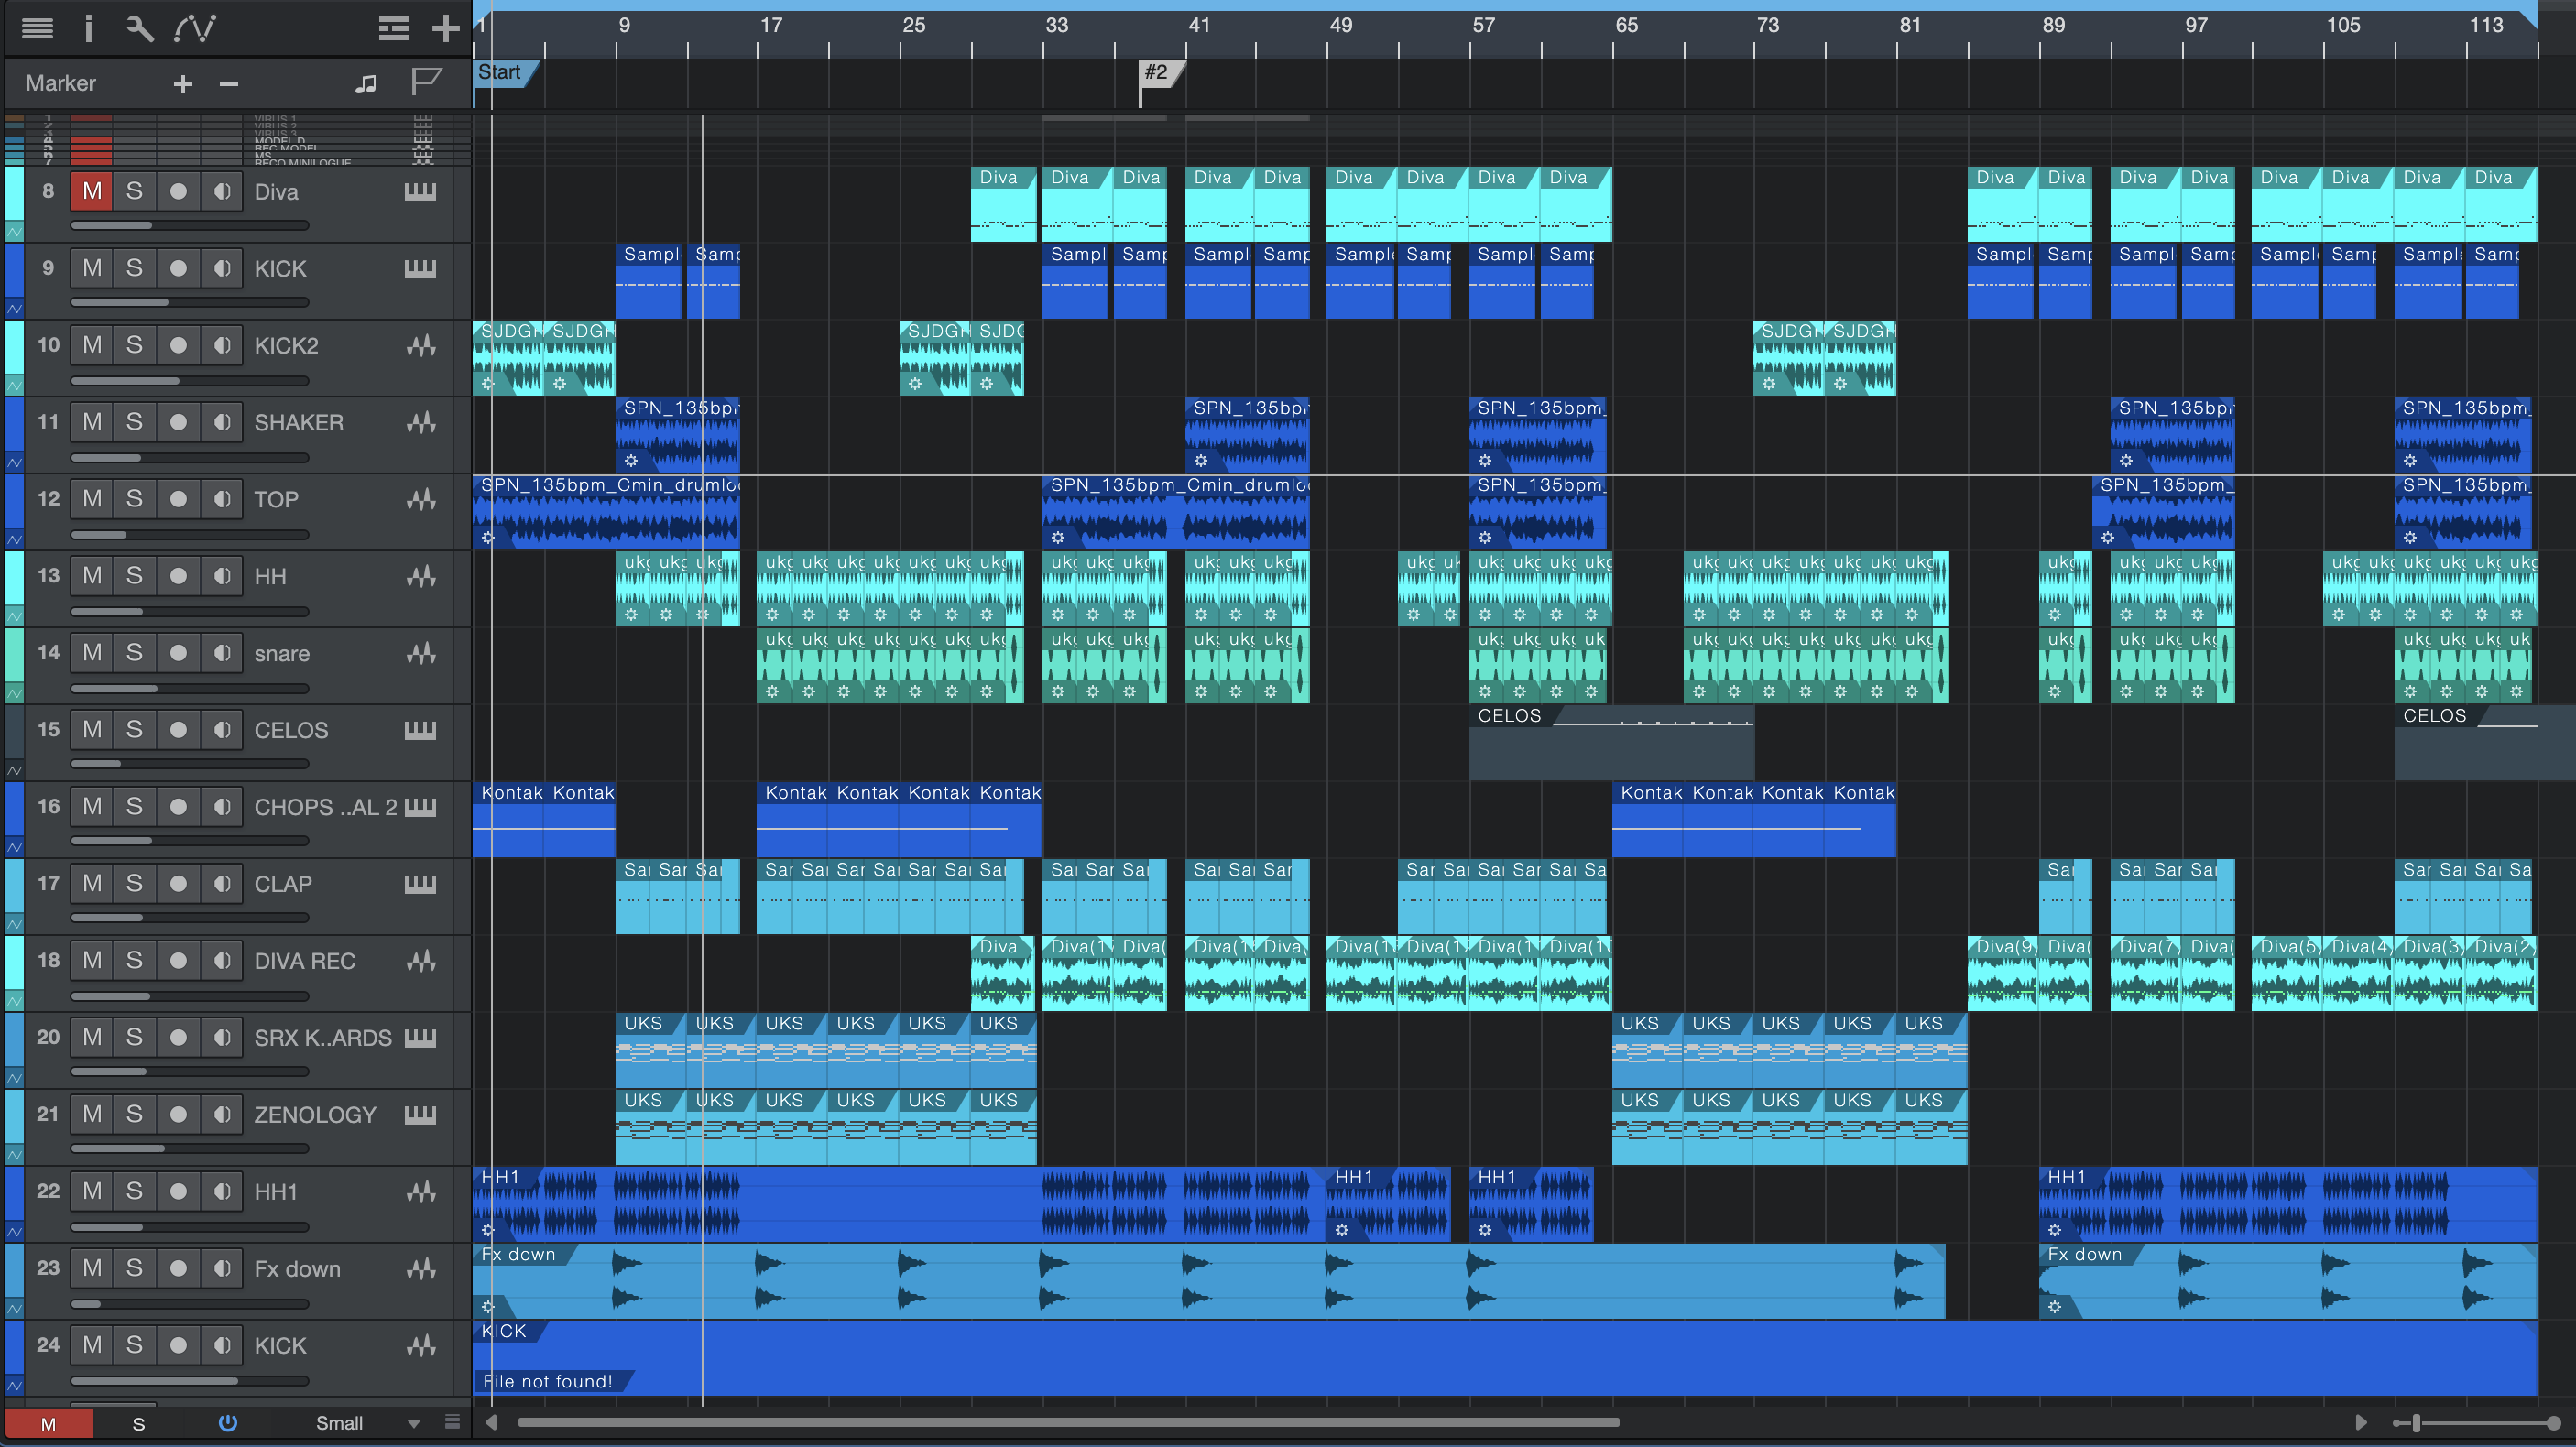Image resolution: width=2576 pixels, height=1447 pixels.
Task: Click the add tracks plus icon
Action: click(x=445, y=28)
